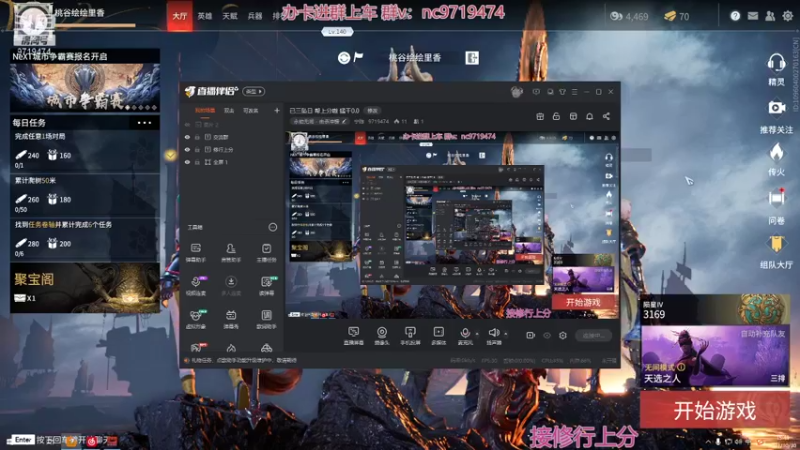This screenshot has height=450, width=800.
Task: Open the 精灵 headset assistant icon
Action: [776, 63]
